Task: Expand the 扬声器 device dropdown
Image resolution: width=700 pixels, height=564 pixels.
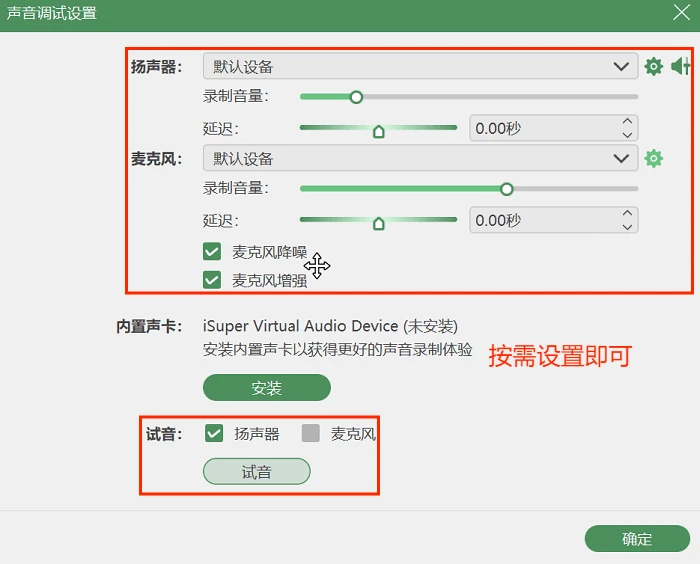Action: point(420,67)
